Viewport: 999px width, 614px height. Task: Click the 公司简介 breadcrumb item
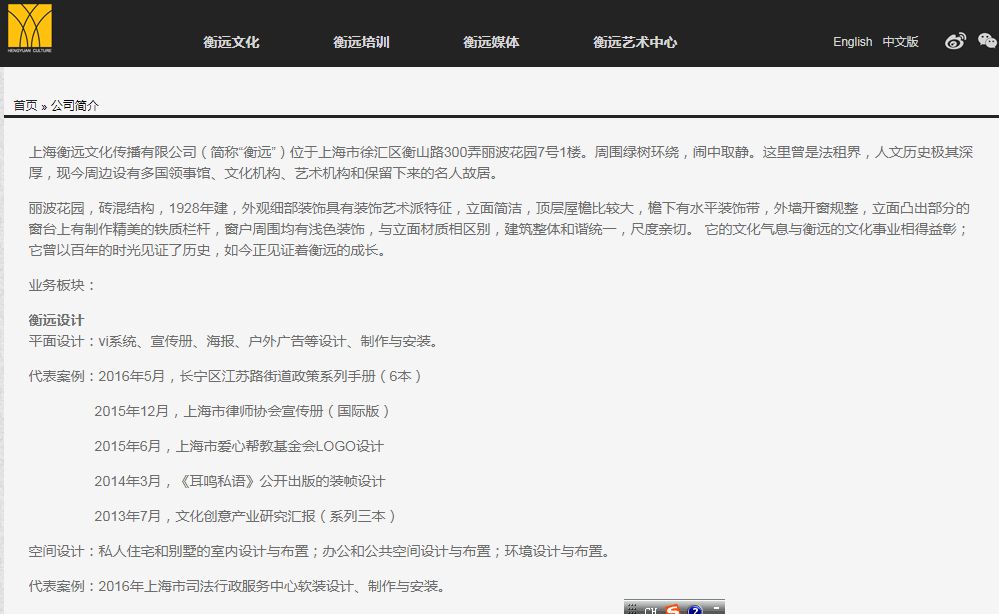(x=78, y=104)
